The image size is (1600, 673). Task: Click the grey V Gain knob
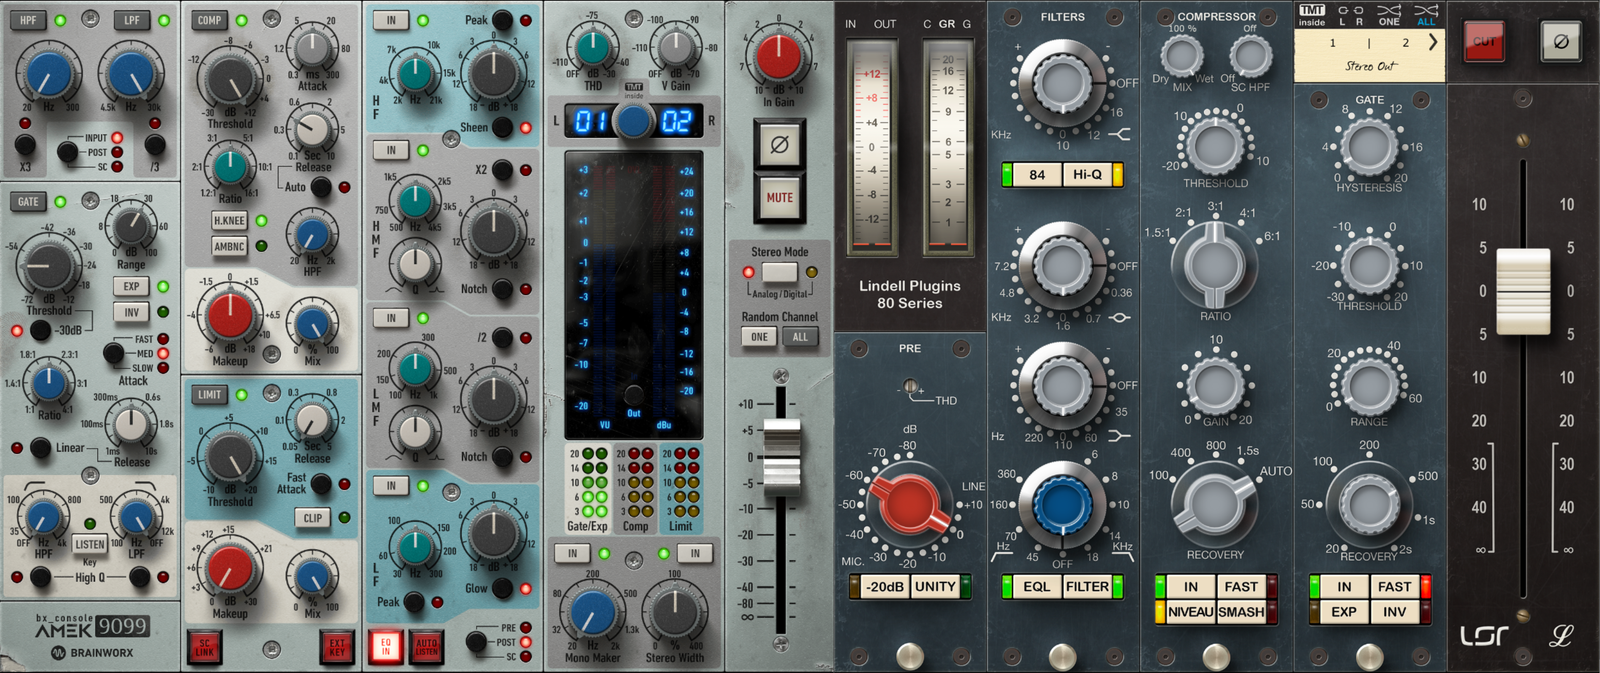pyautogui.click(x=676, y=47)
